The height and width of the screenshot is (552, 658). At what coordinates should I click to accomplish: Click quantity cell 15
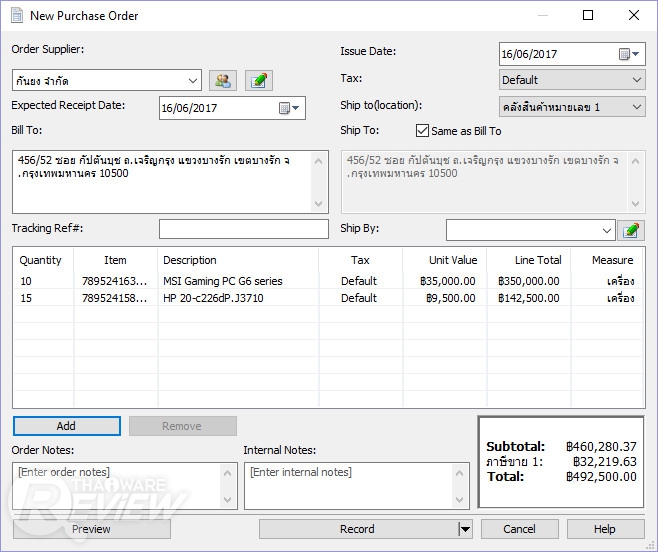26,298
